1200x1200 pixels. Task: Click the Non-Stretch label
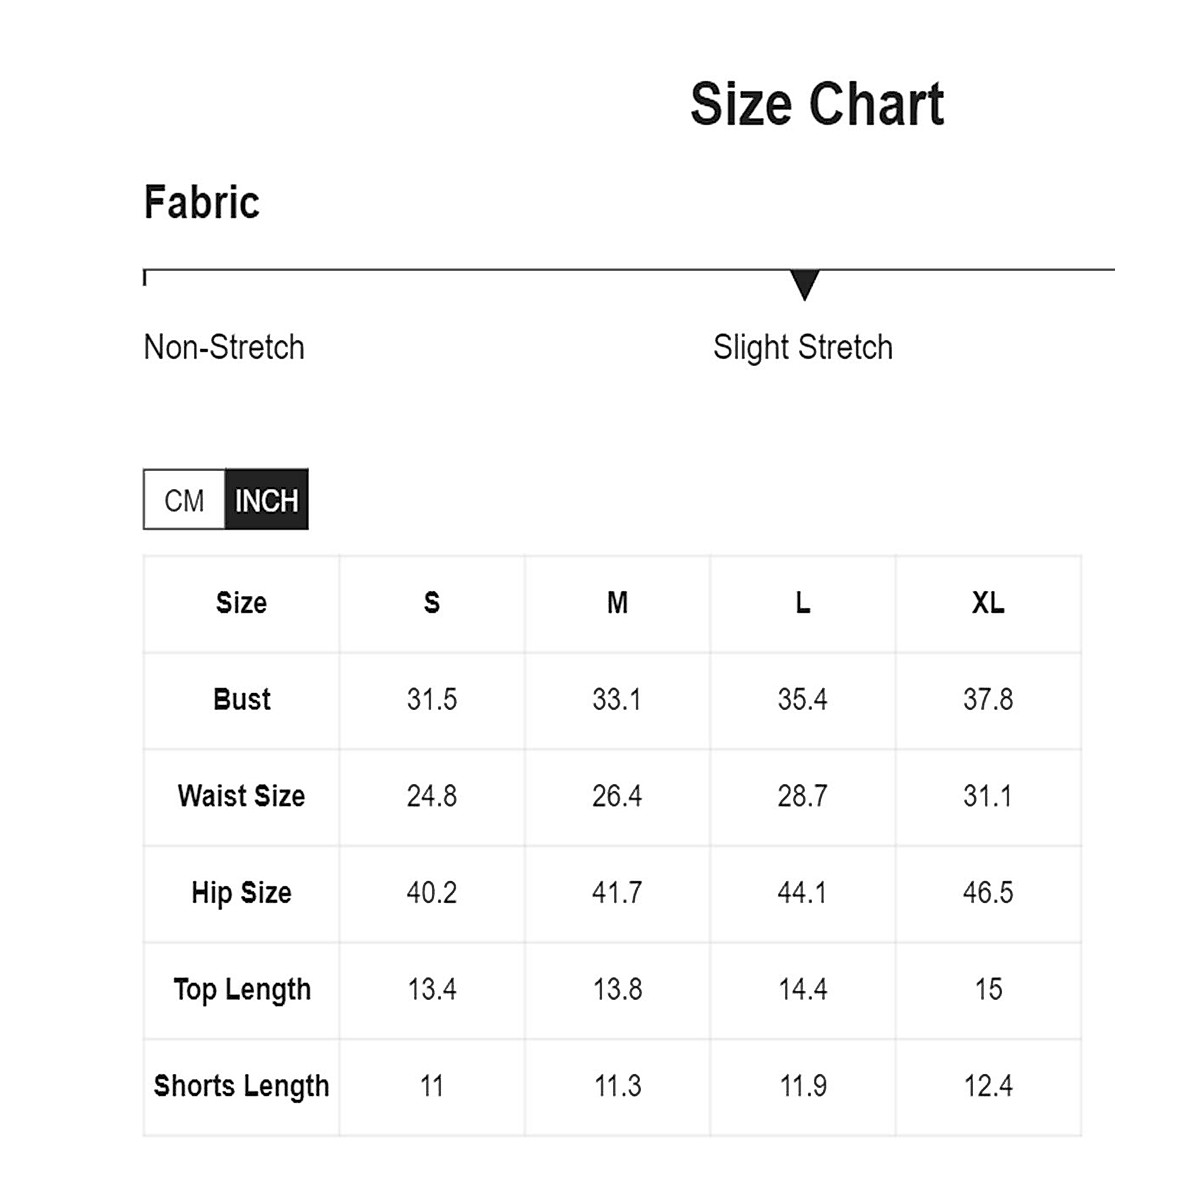click(224, 348)
